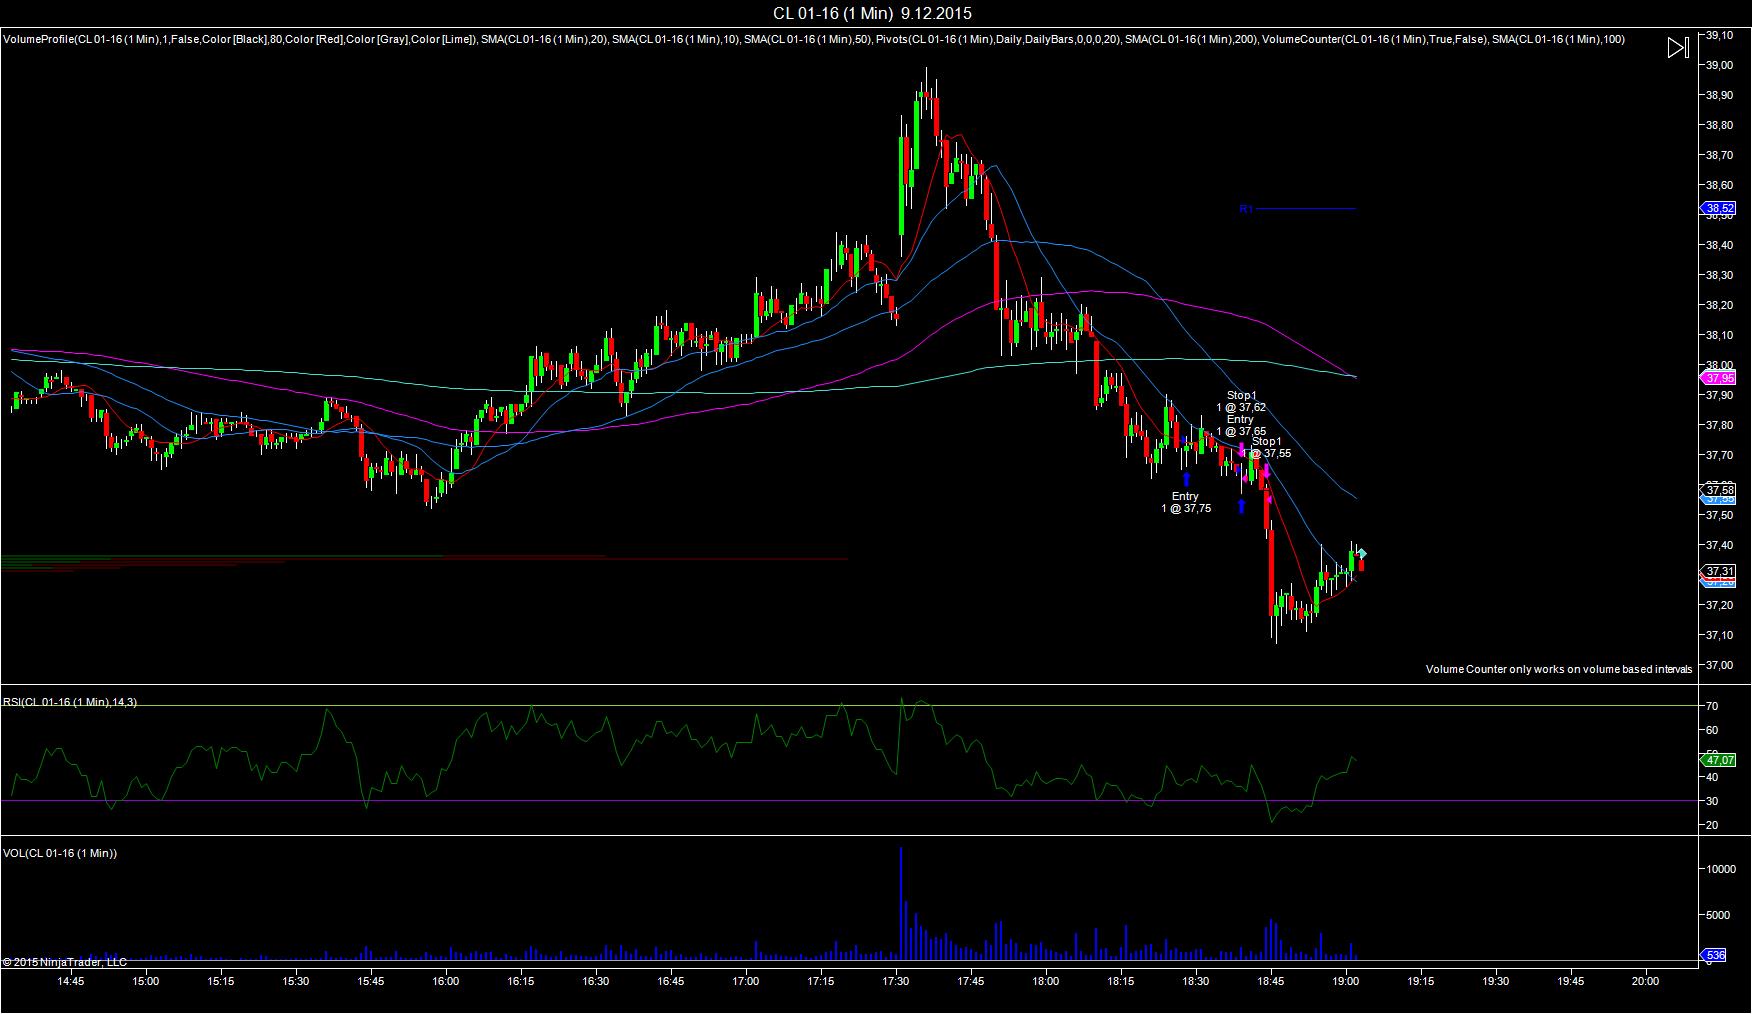Click the R1 pivot label
Image resolution: width=1752 pixels, height=1014 pixels.
point(1246,209)
